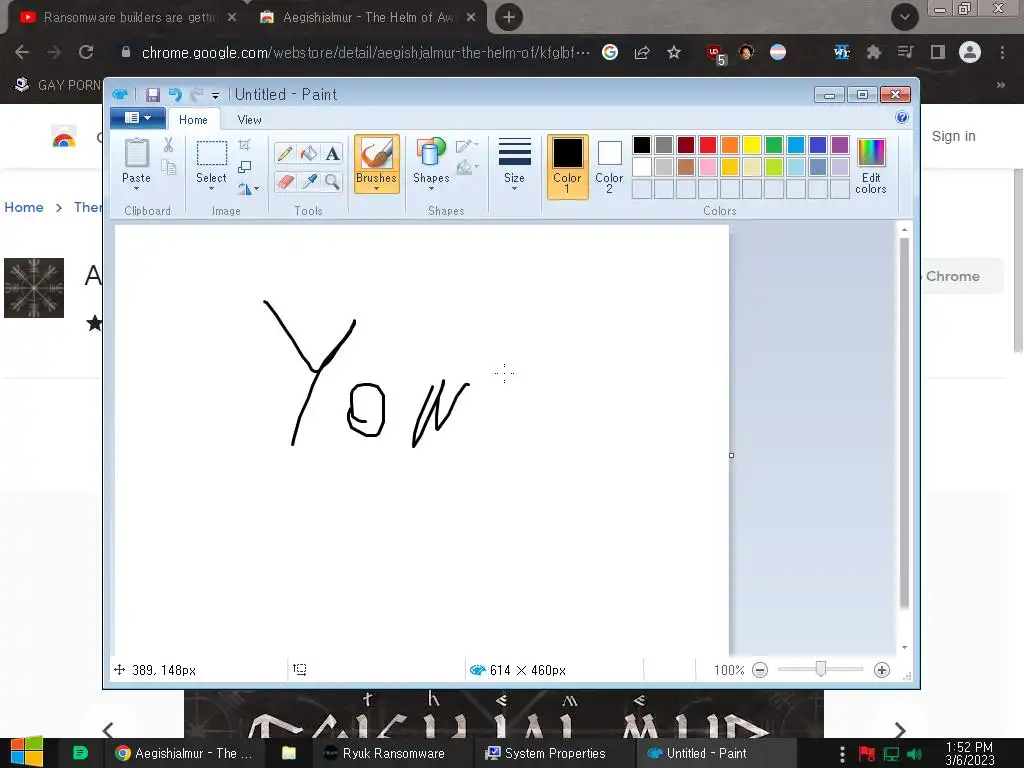The height and width of the screenshot is (768, 1024).
Task: Open Paint Help question mark icon
Action: pyautogui.click(x=902, y=118)
